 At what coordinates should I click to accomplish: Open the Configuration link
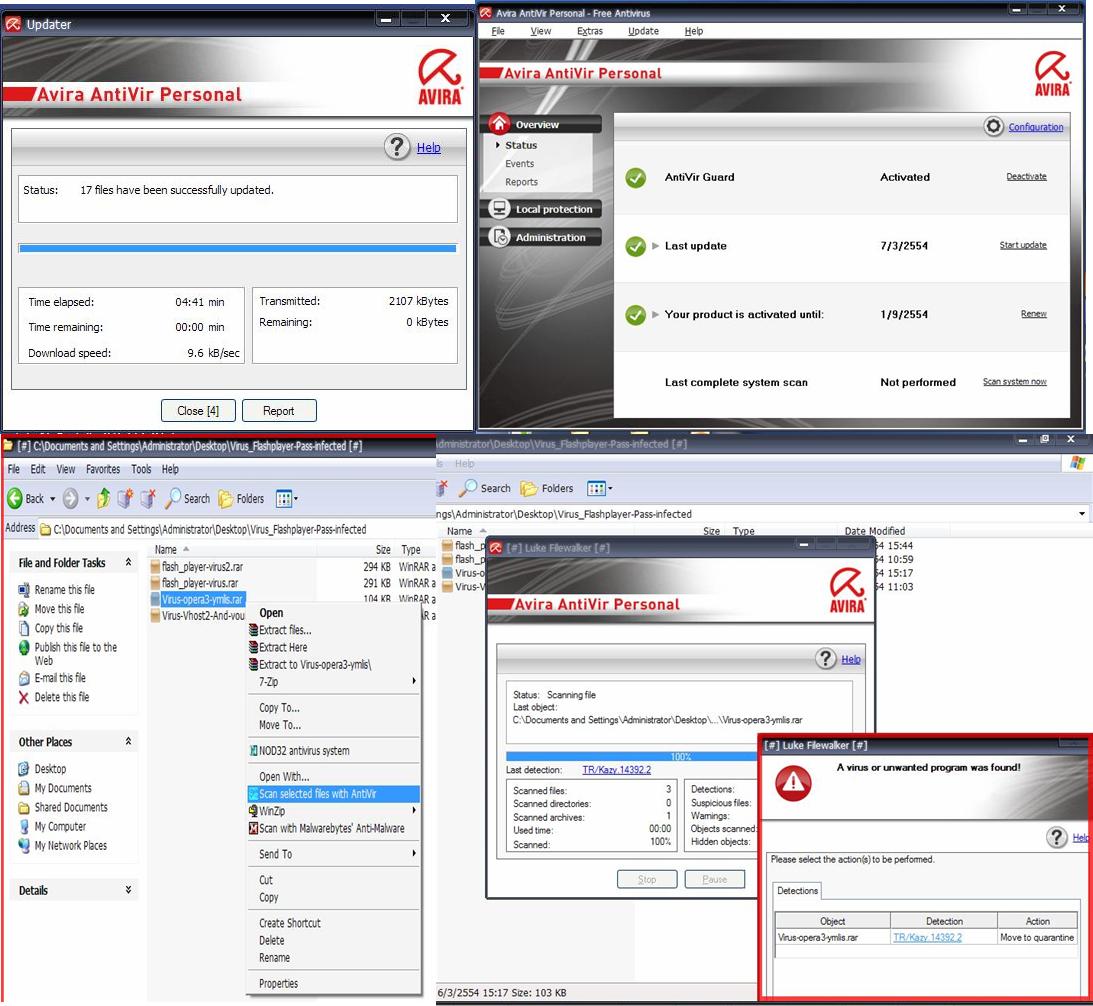tap(1035, 127)
